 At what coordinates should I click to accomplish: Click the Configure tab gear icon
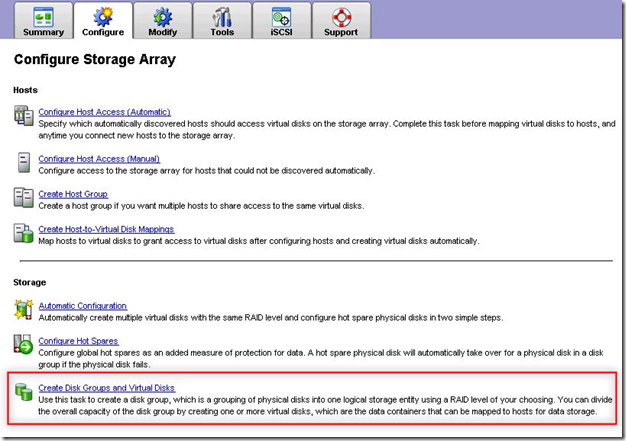click(x=103, y=17)
